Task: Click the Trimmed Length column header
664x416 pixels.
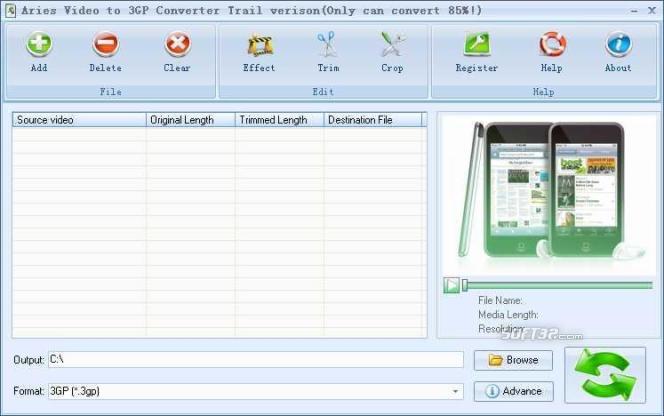Action: 279,120
